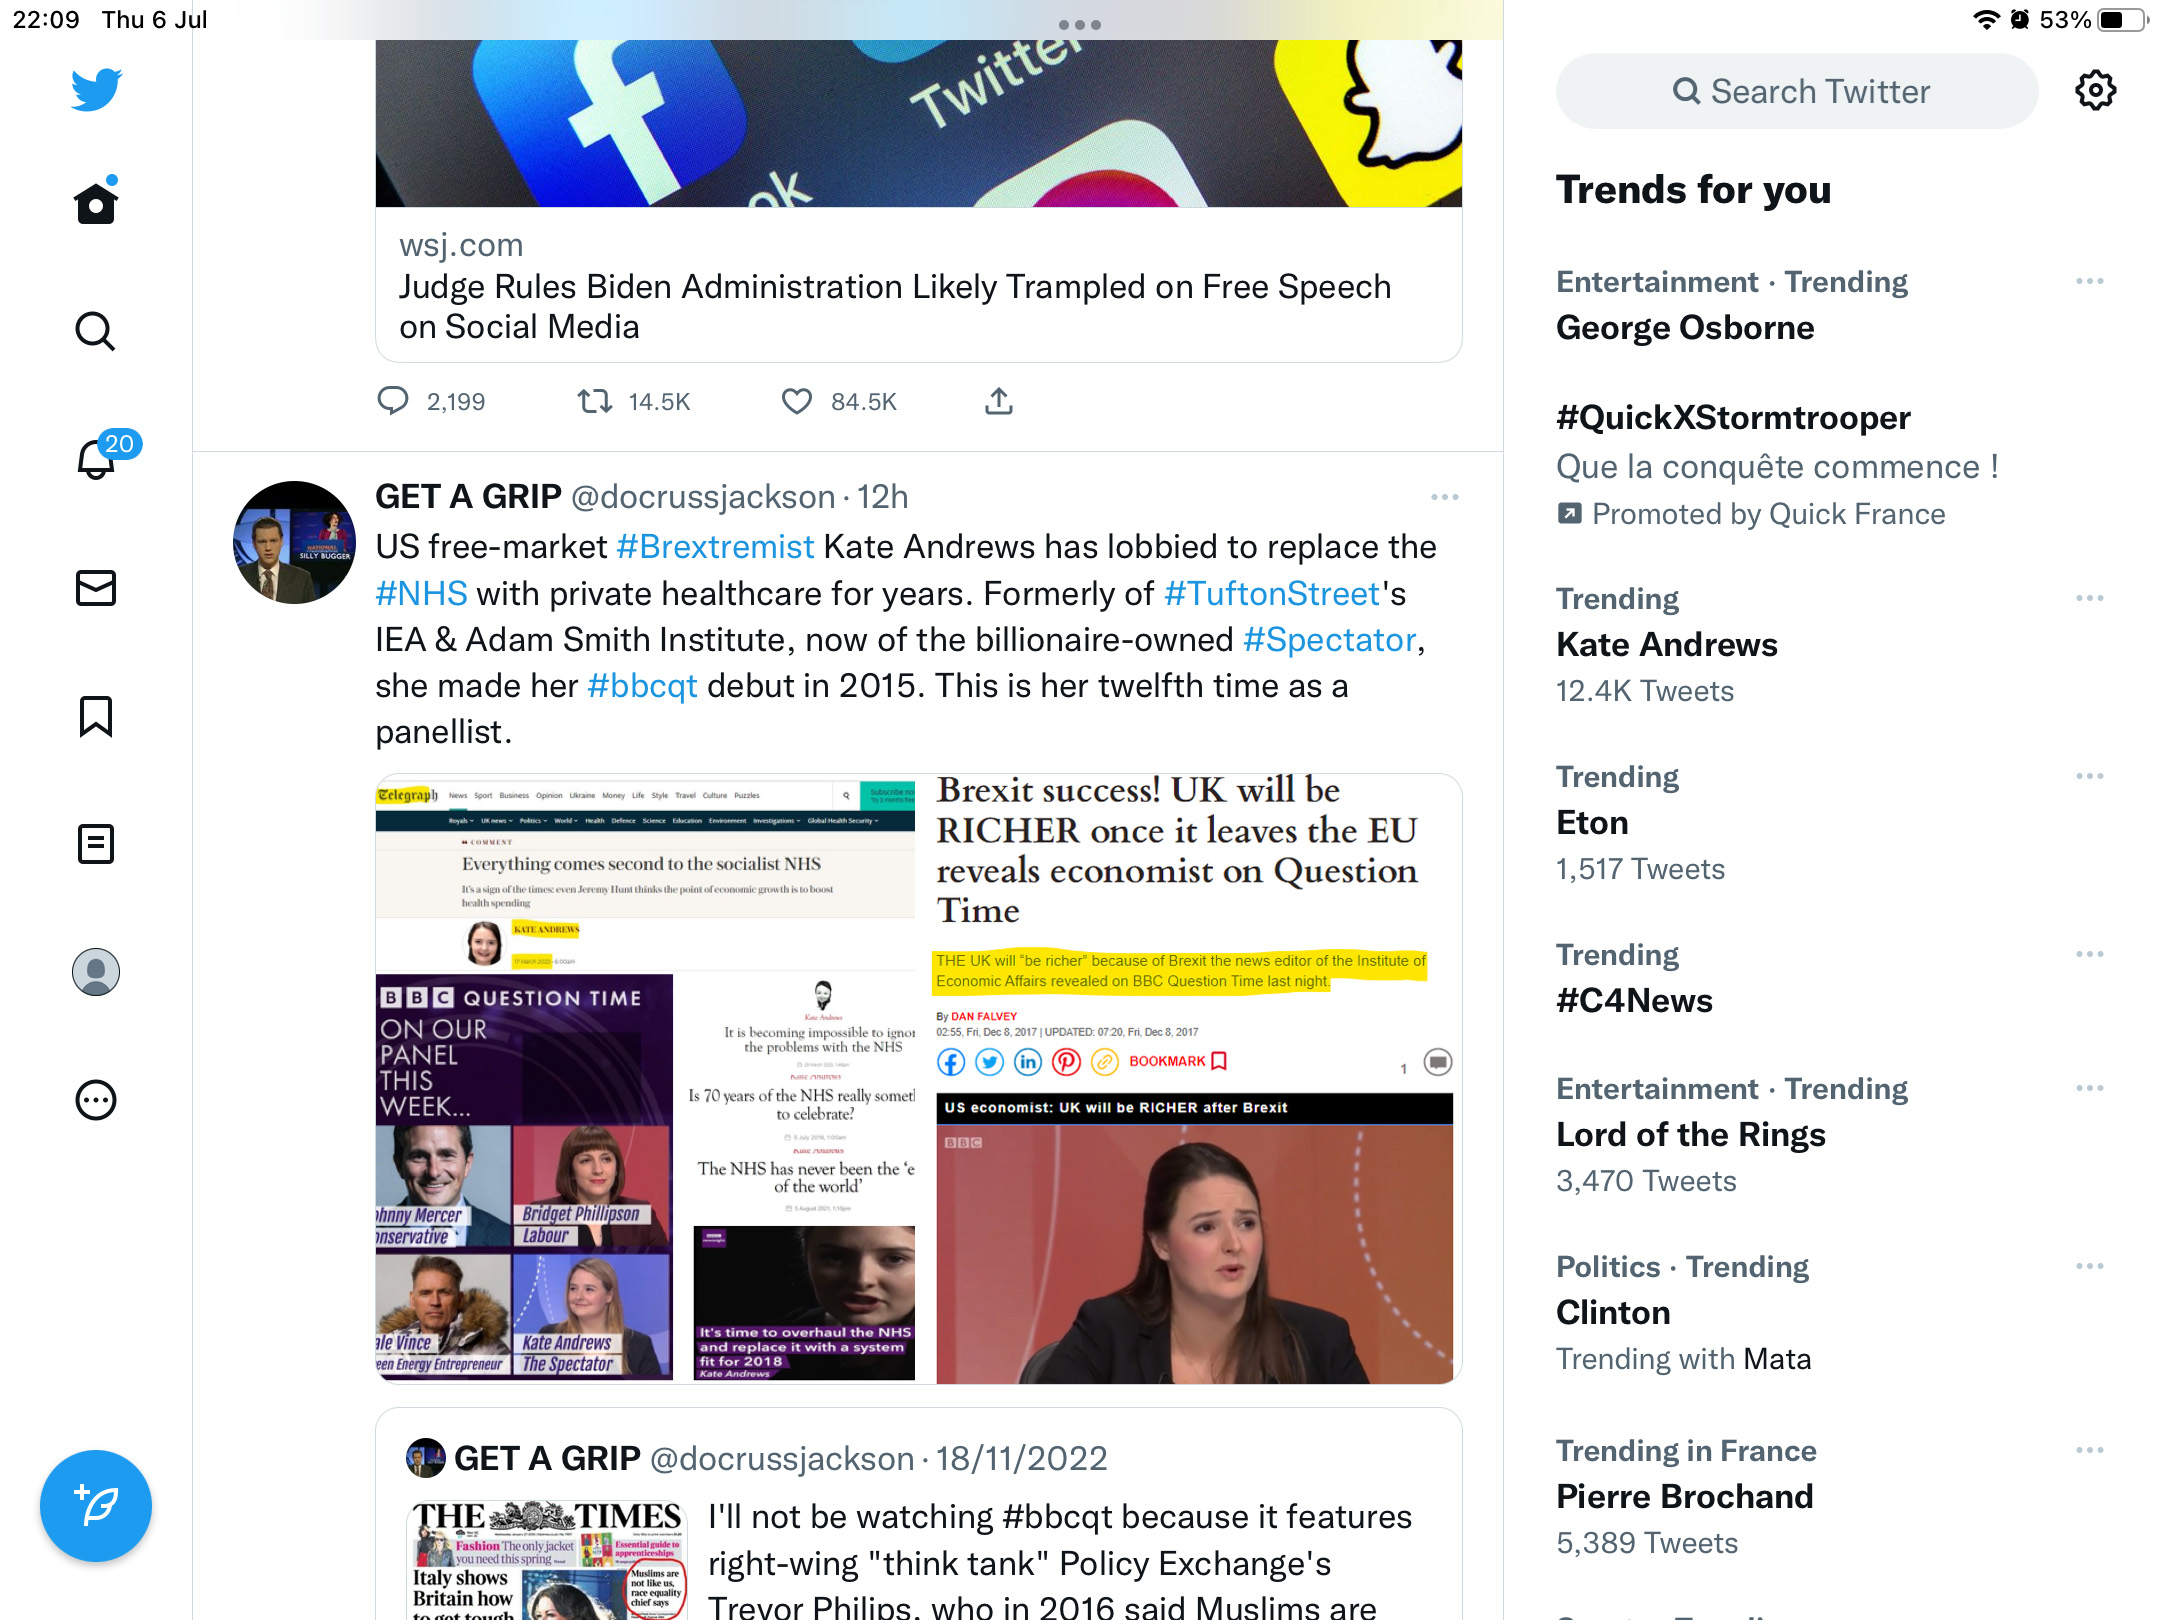Open the Profile avatar icon in sidebar
Image resolution: width=2160 pixels, height=1620 pixels.
tap(96, 972)
